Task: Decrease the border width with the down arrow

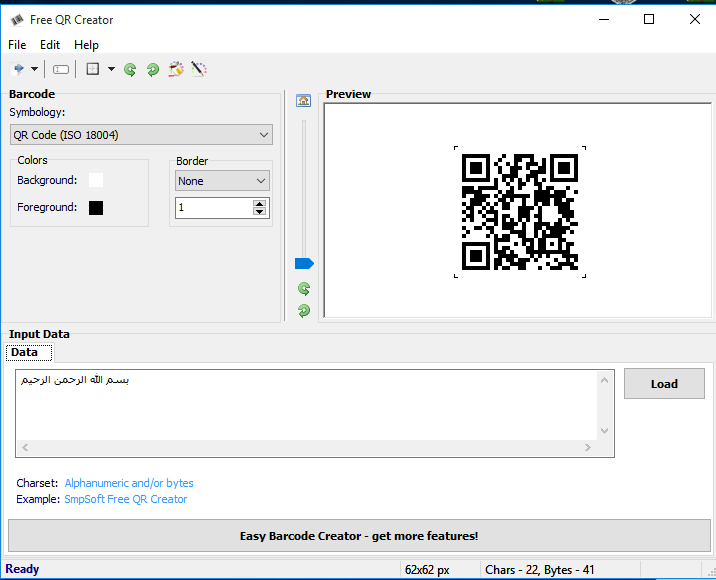Action: (260, 211)
